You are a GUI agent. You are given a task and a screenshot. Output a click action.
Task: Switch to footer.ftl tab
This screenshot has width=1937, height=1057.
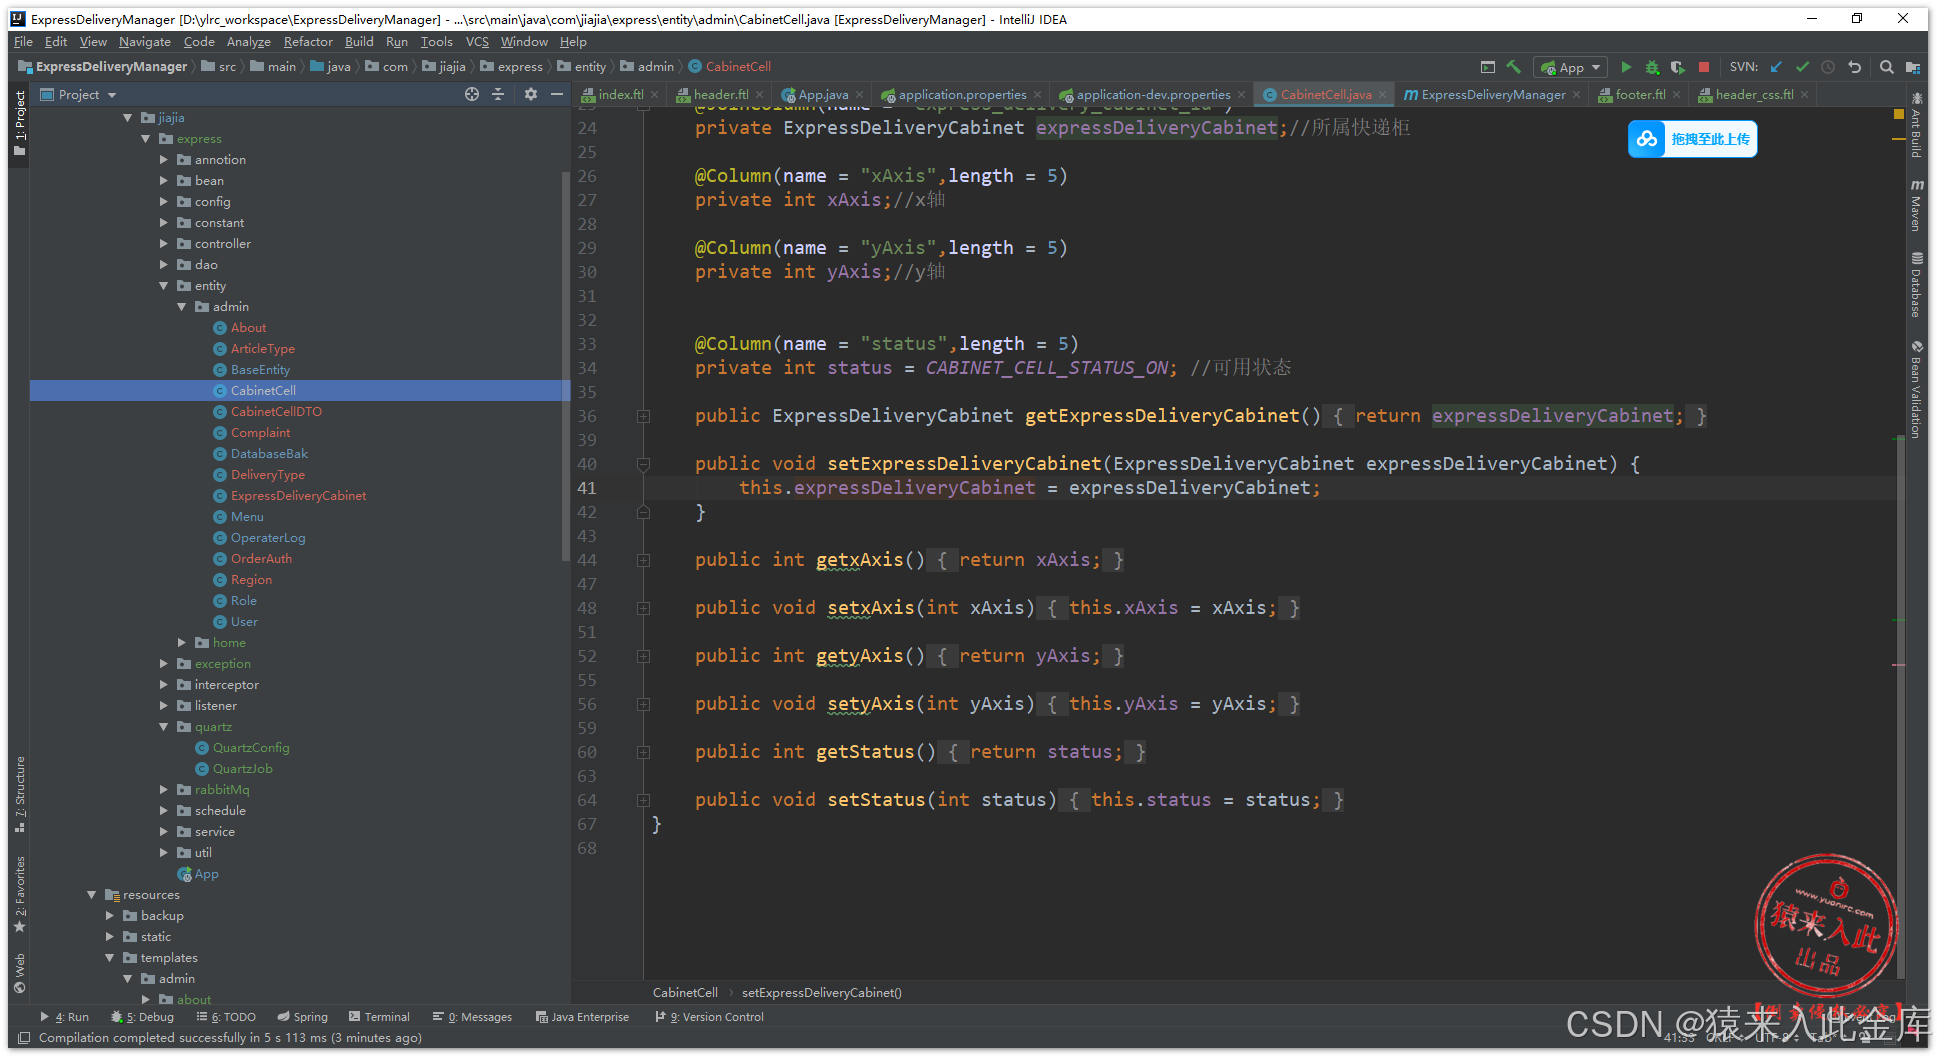pyautogui.click(x=1639, y=95)
